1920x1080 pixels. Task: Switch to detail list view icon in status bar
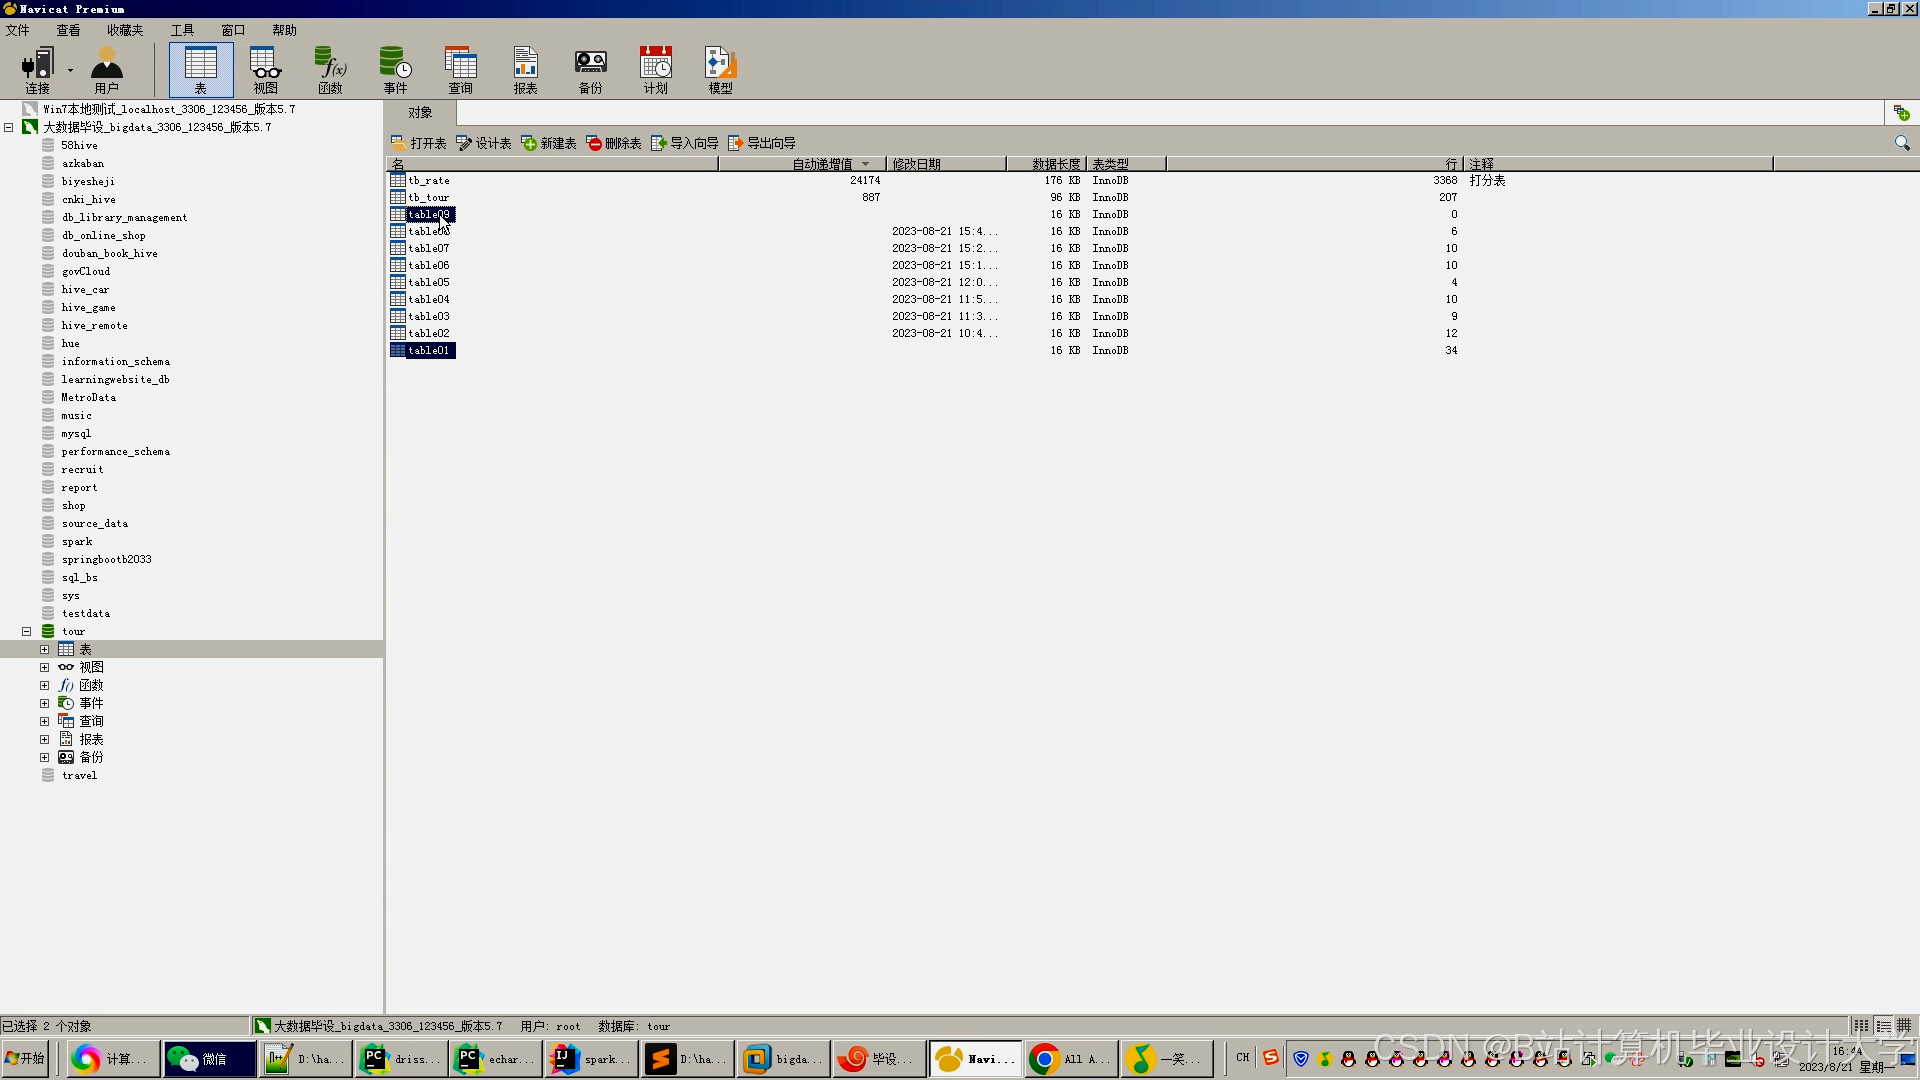[x=1883, y=1026]
